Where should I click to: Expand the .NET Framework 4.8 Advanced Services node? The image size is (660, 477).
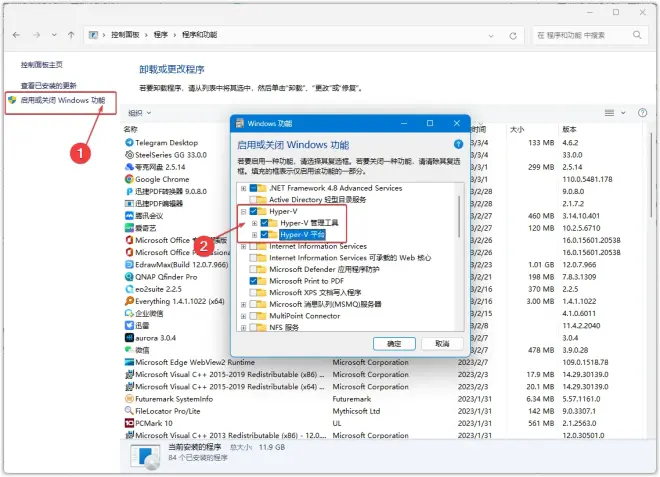click(x=243, y=188)
